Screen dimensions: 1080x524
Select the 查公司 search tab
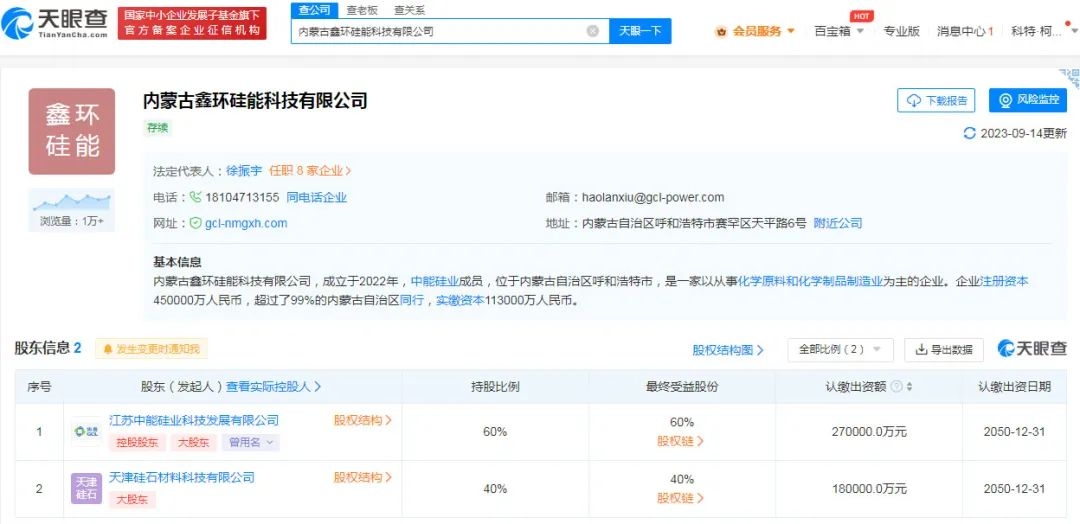[314, 10]
